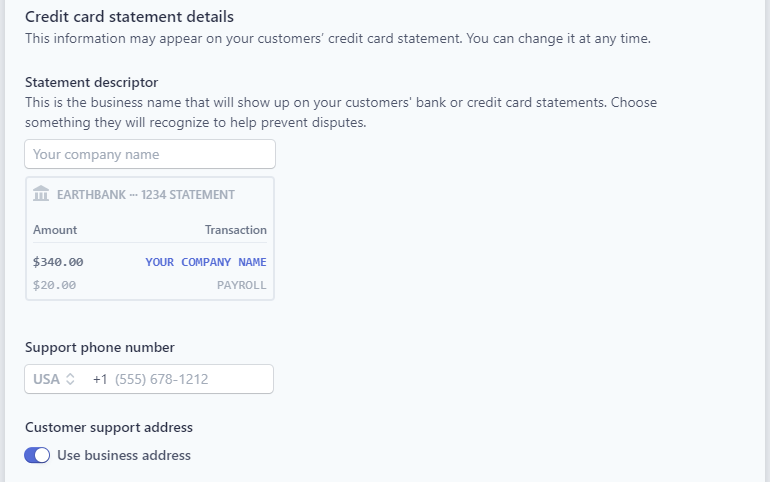Click the $340.00 amount in preview
Image resolution: width=770 pixels, height=482 pixels.
point(58,262)
